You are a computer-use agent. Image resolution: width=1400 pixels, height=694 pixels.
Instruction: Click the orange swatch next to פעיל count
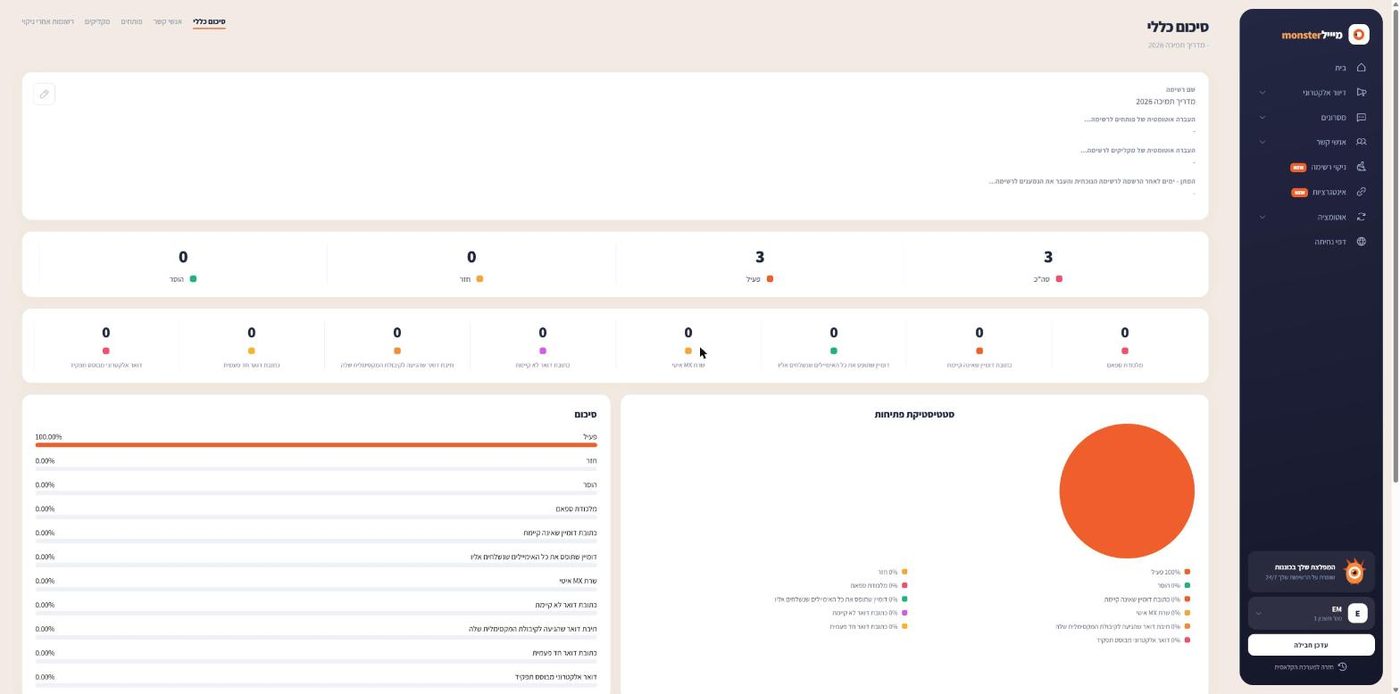tap(769, 279)
